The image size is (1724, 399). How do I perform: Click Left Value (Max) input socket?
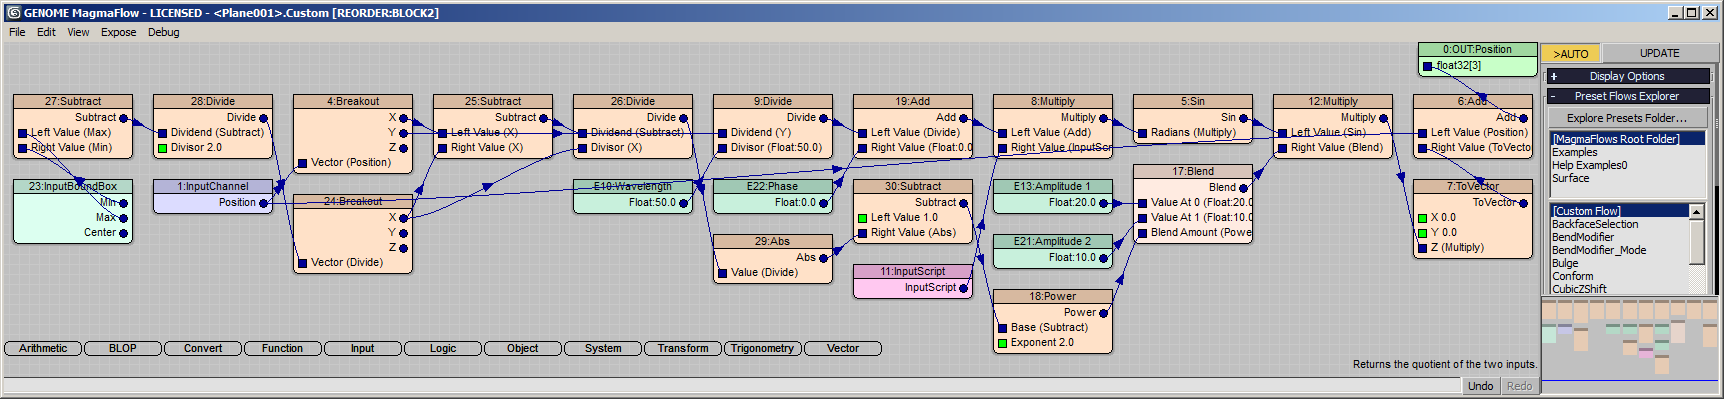[22, 133]
